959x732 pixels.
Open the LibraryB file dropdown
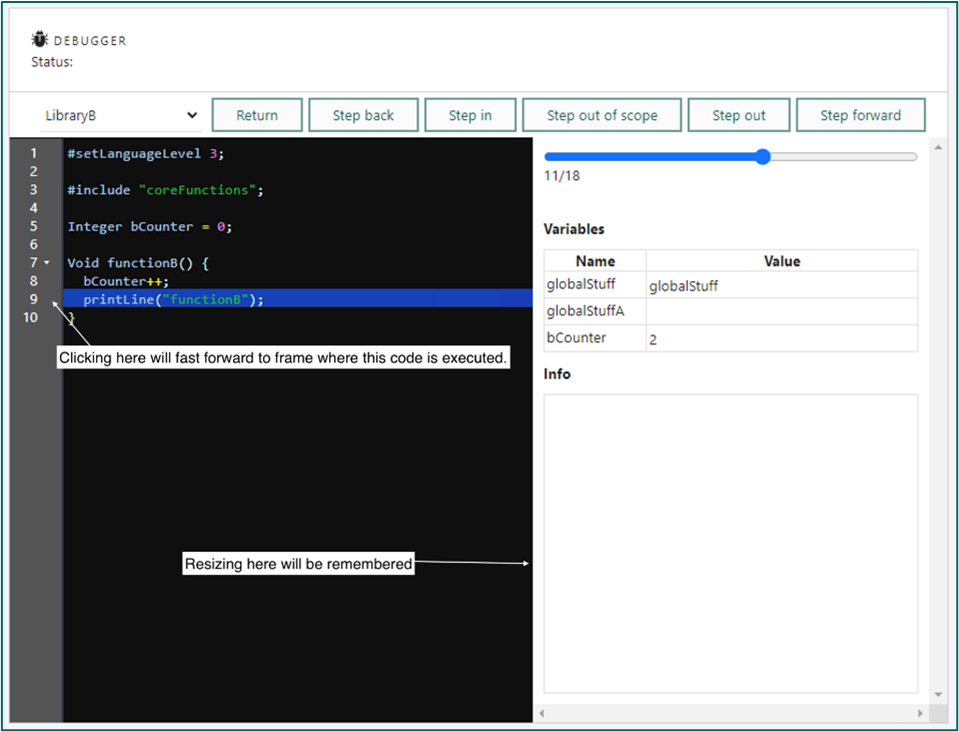click(121, 116)
